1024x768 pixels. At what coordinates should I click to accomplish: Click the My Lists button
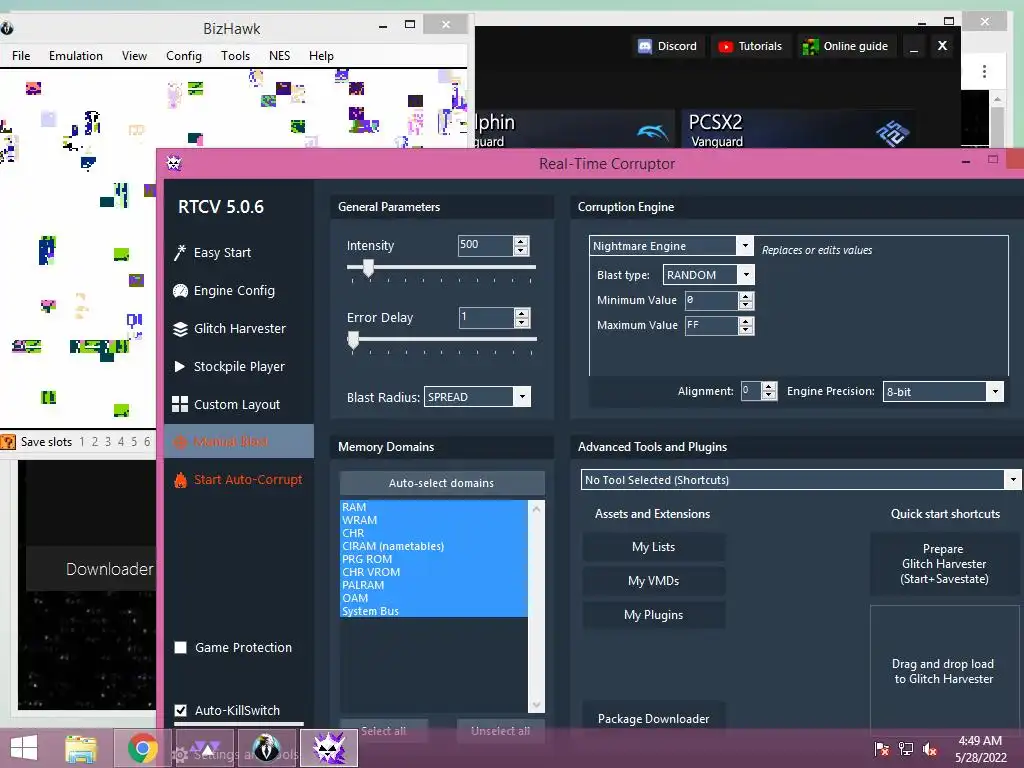(x=654, y=547)
